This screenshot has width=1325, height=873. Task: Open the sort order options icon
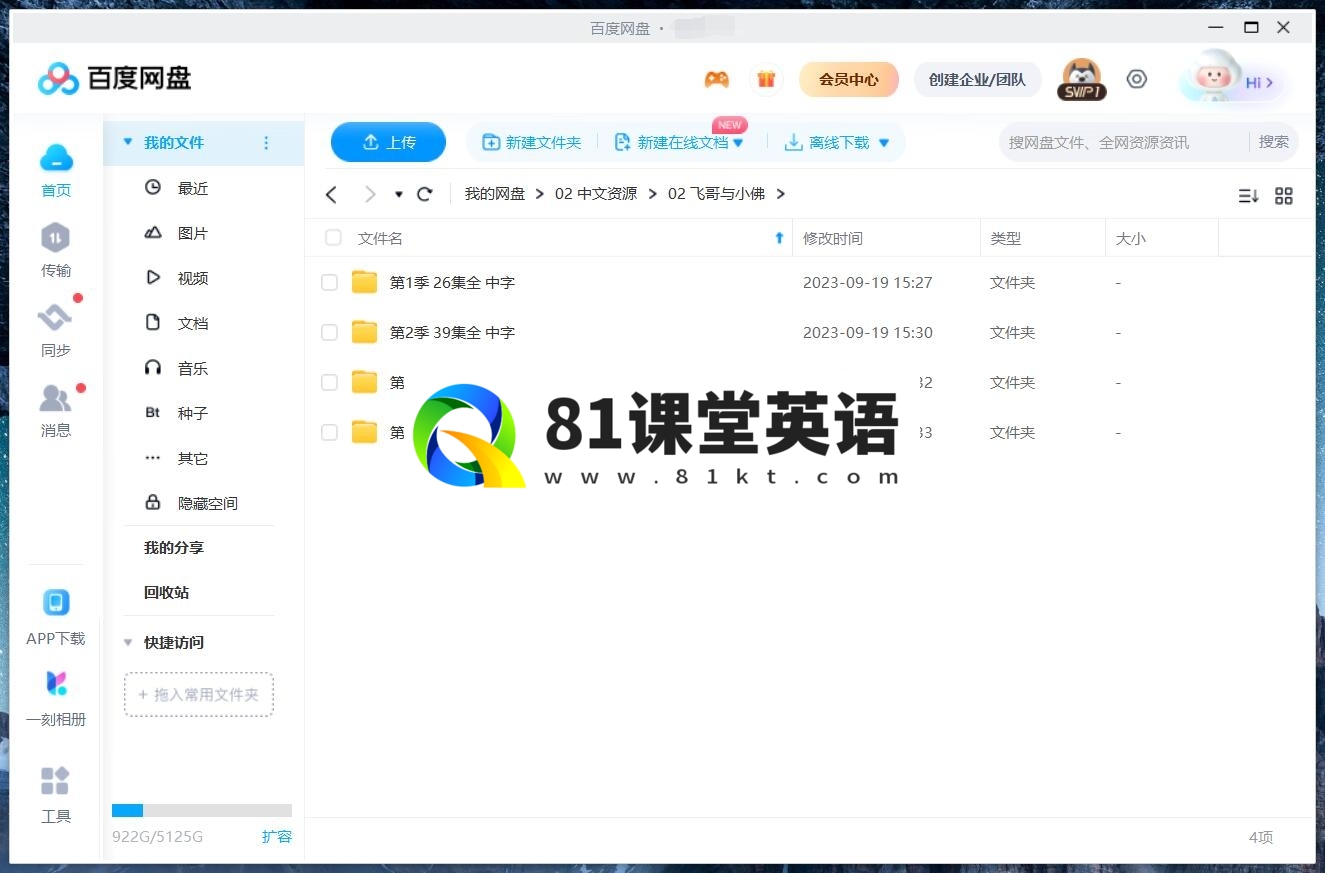(x=1248, y=196)
